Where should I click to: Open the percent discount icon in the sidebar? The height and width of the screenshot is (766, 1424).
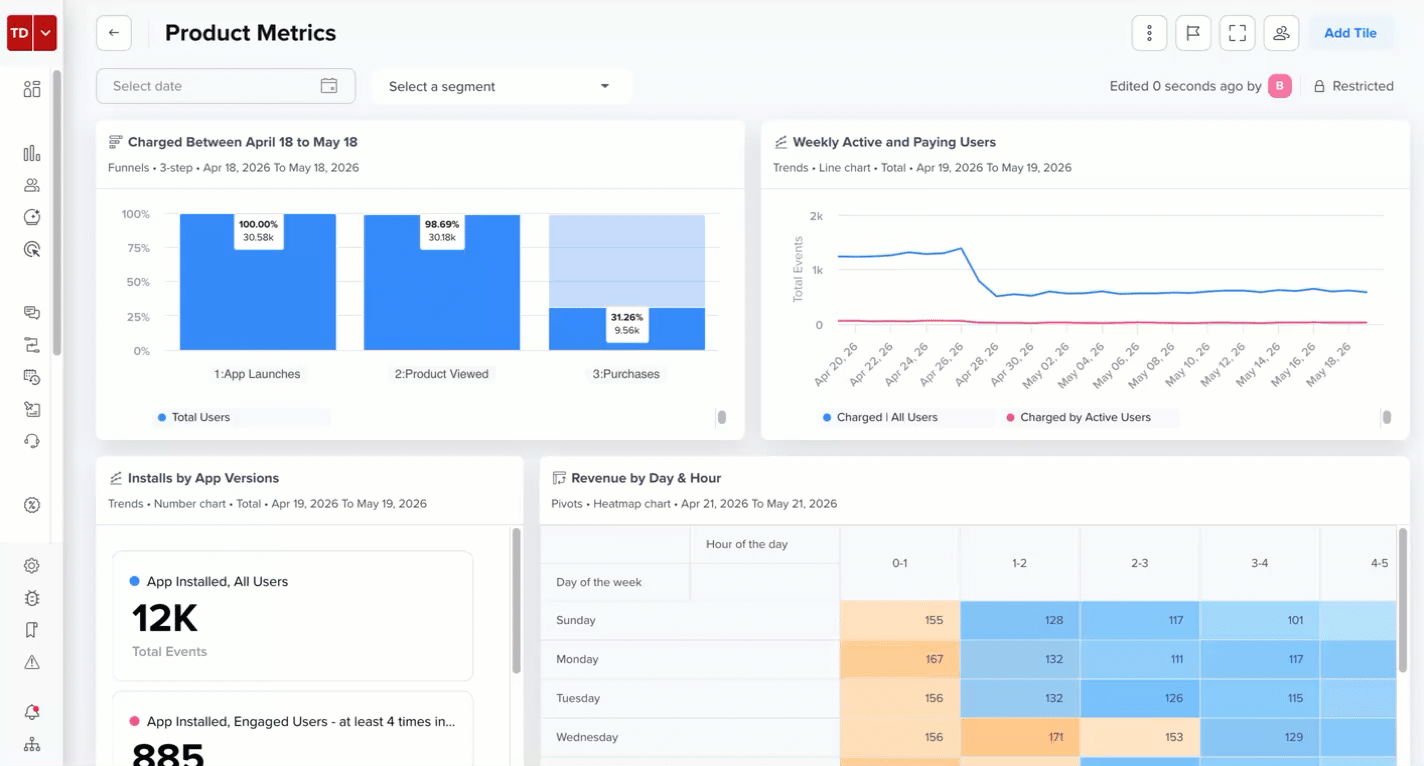[x=32, y=505]
